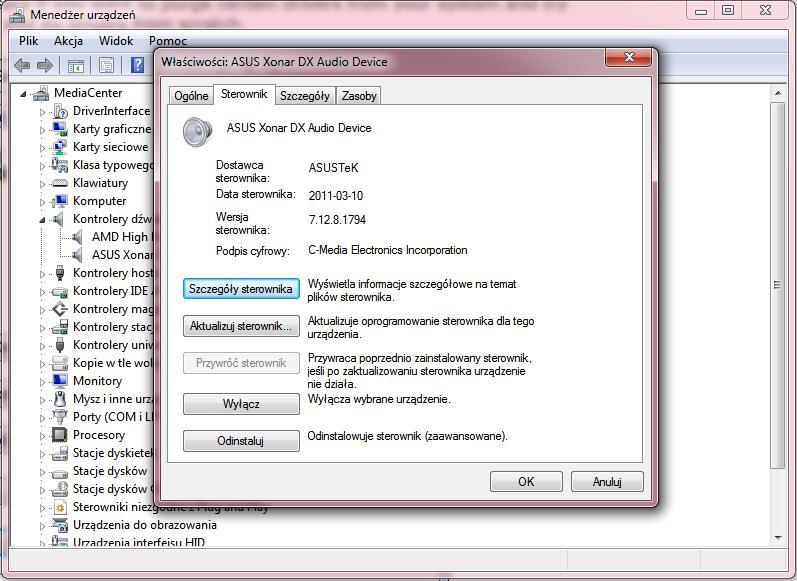This screenshot has width=797, height=581.
Task: Confirm the dialog with OK
Action: click(526, 481)
